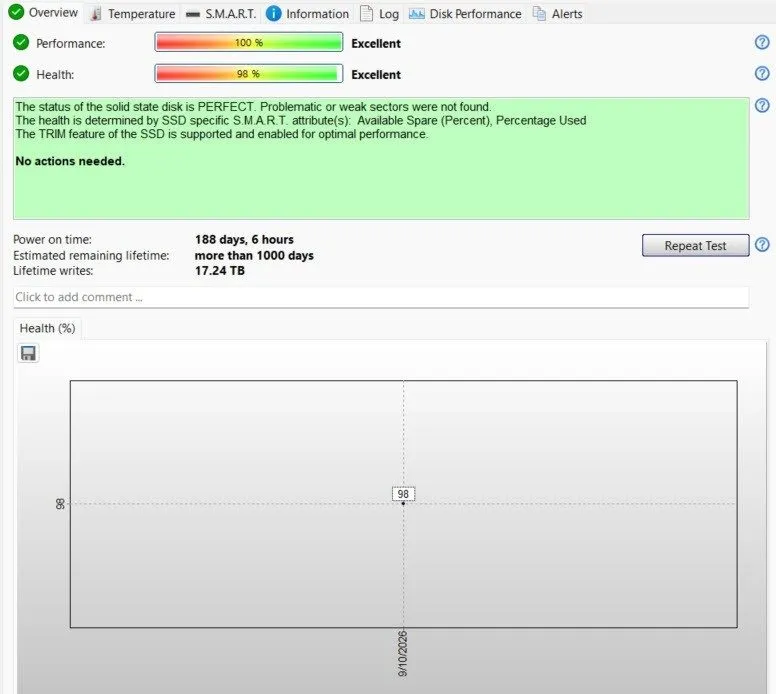
Task: Click the 'Click to add comment' field
Action: tap(381, 297)
